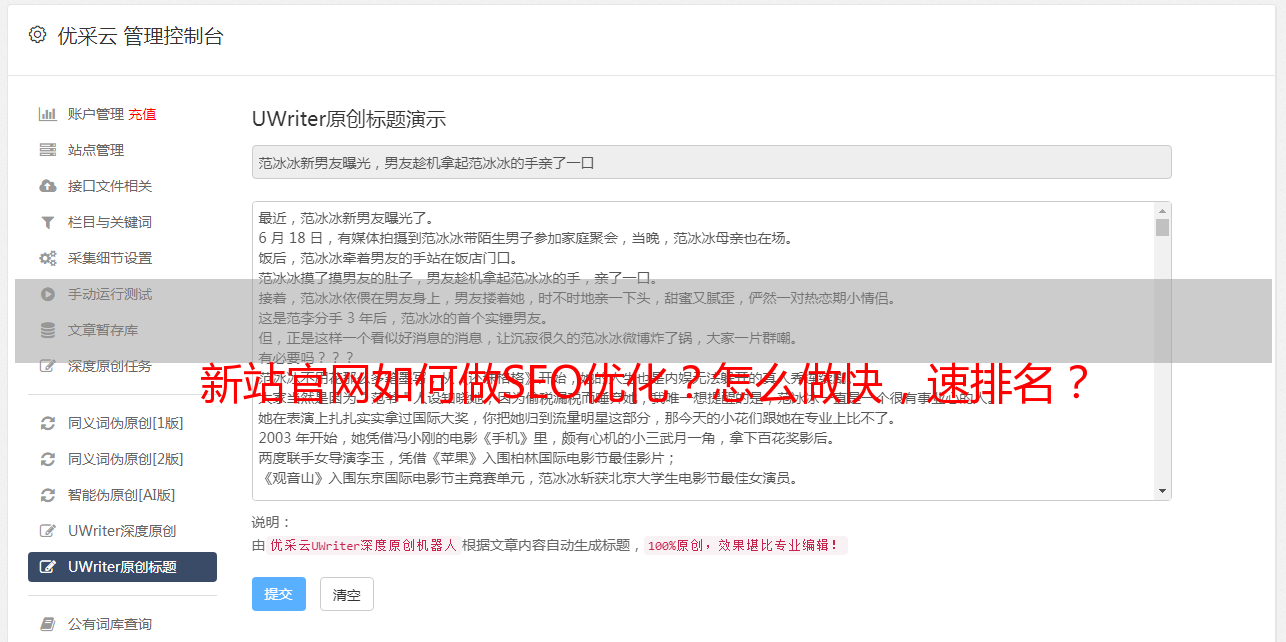This screenshot has width=1286, height=642.
Task: Click the filter icon beside 栏目与关键词
Action: pos(47,222)
